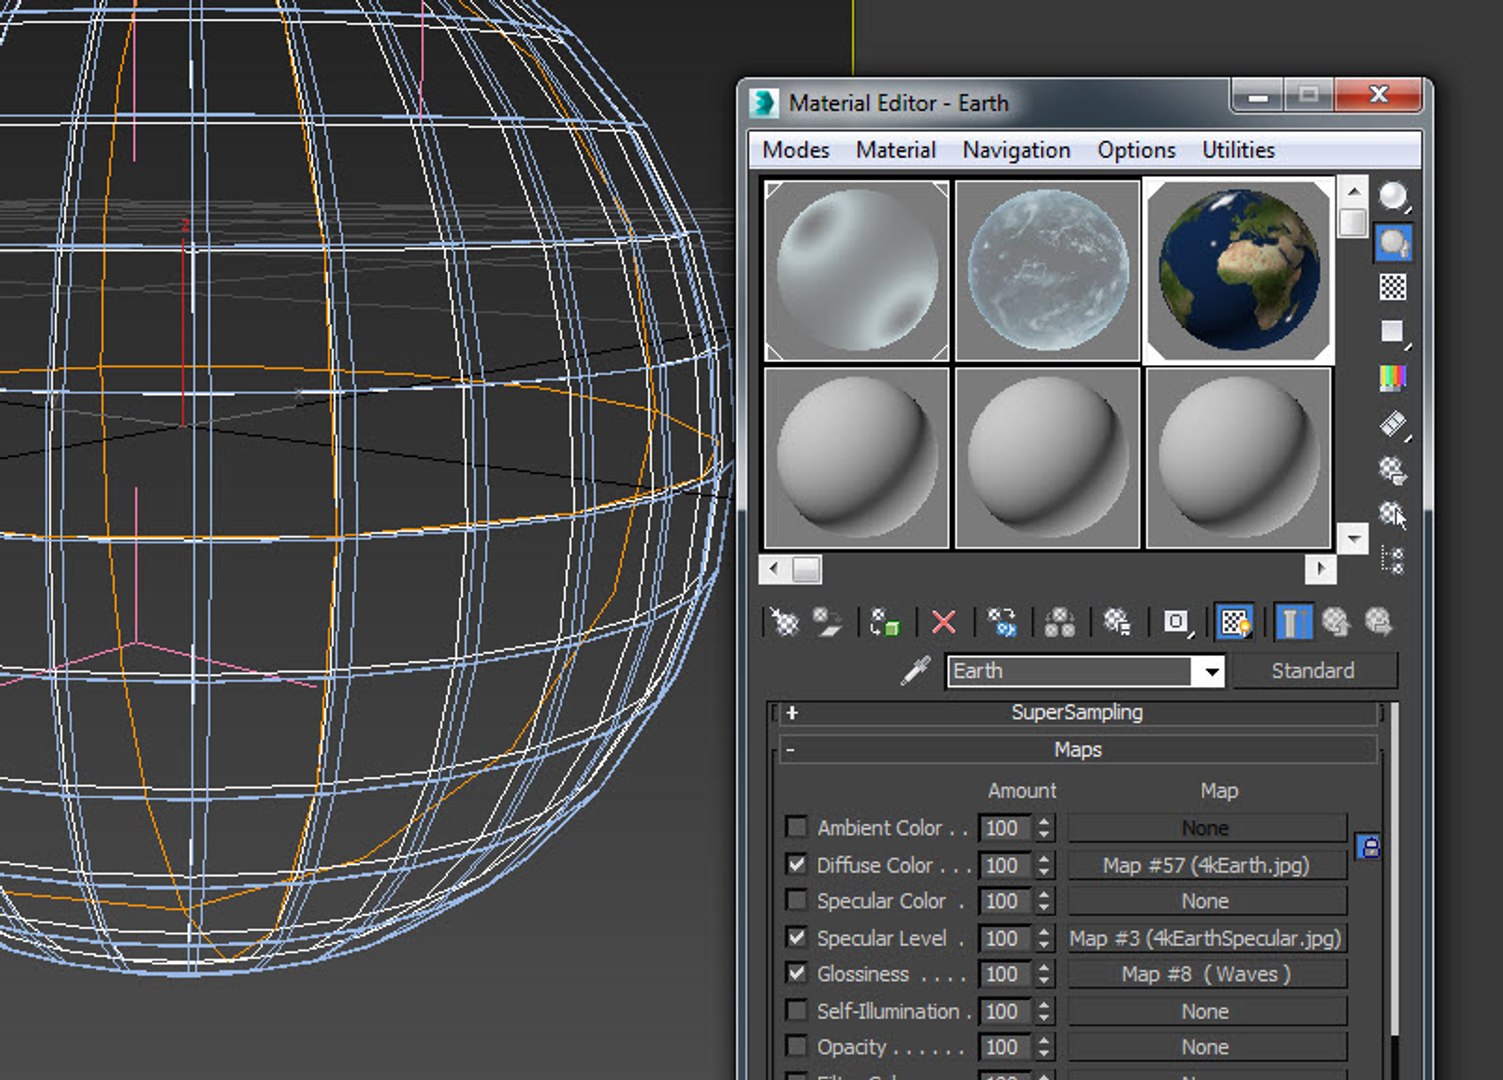Click the Put to Library icon
1503x1080 pixels.
(x=1117, y=622)
